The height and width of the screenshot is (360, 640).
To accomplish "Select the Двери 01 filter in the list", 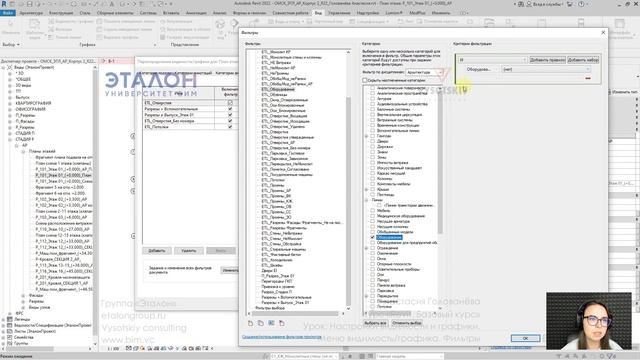I will pos(269,270).
